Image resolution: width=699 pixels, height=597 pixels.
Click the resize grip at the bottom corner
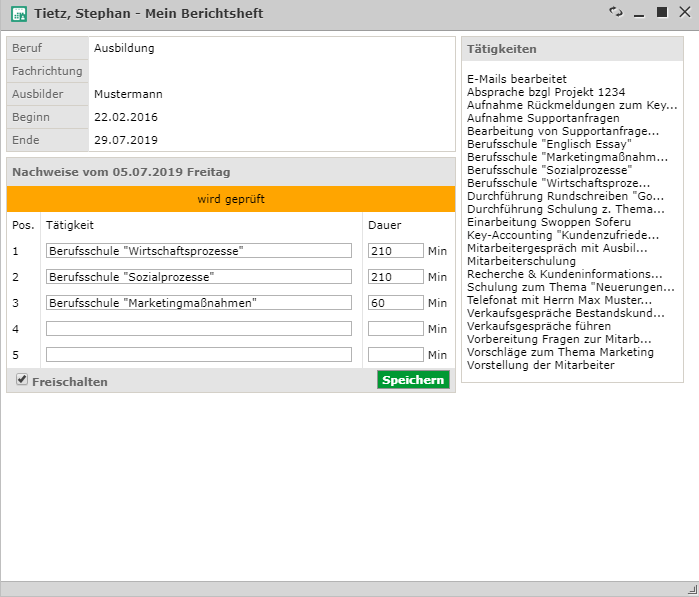(693, 589)
